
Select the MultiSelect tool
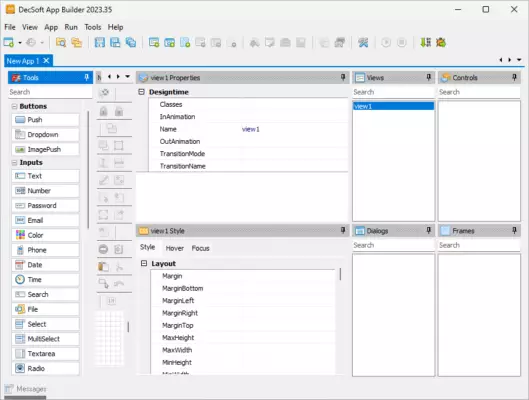(x=46, y=339)
